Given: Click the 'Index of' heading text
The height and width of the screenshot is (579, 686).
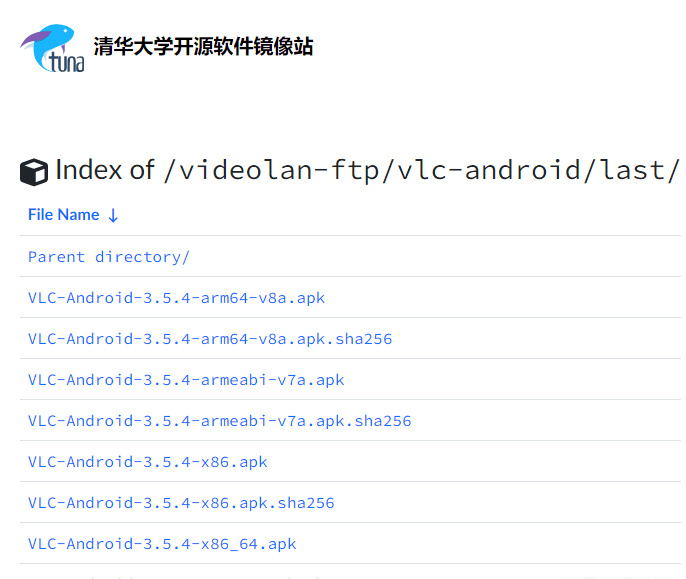Looking at the screenshot, I should [x=104, y=170].
